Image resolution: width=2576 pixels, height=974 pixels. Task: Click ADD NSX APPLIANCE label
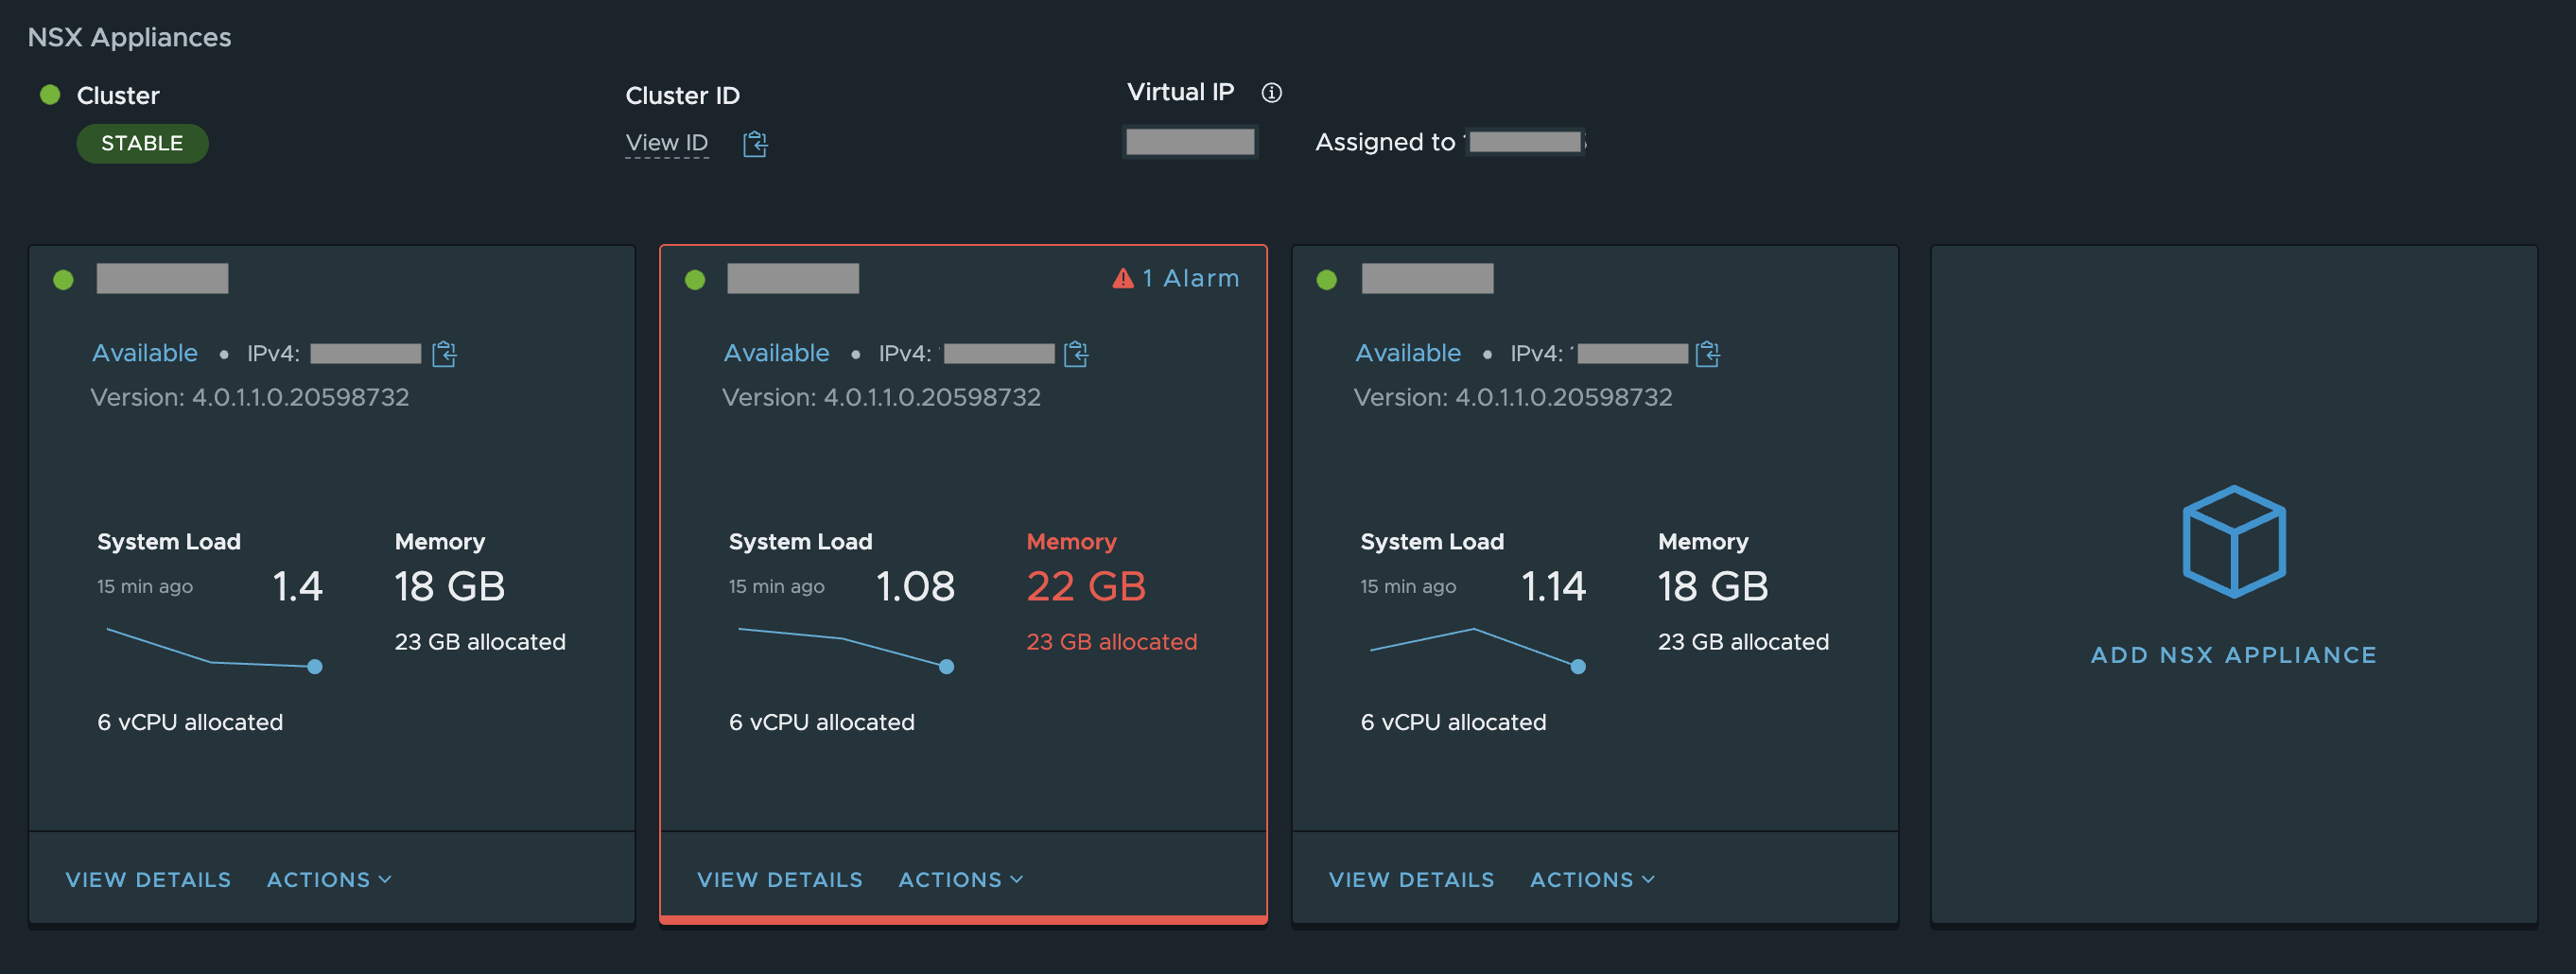[2233, 655]
